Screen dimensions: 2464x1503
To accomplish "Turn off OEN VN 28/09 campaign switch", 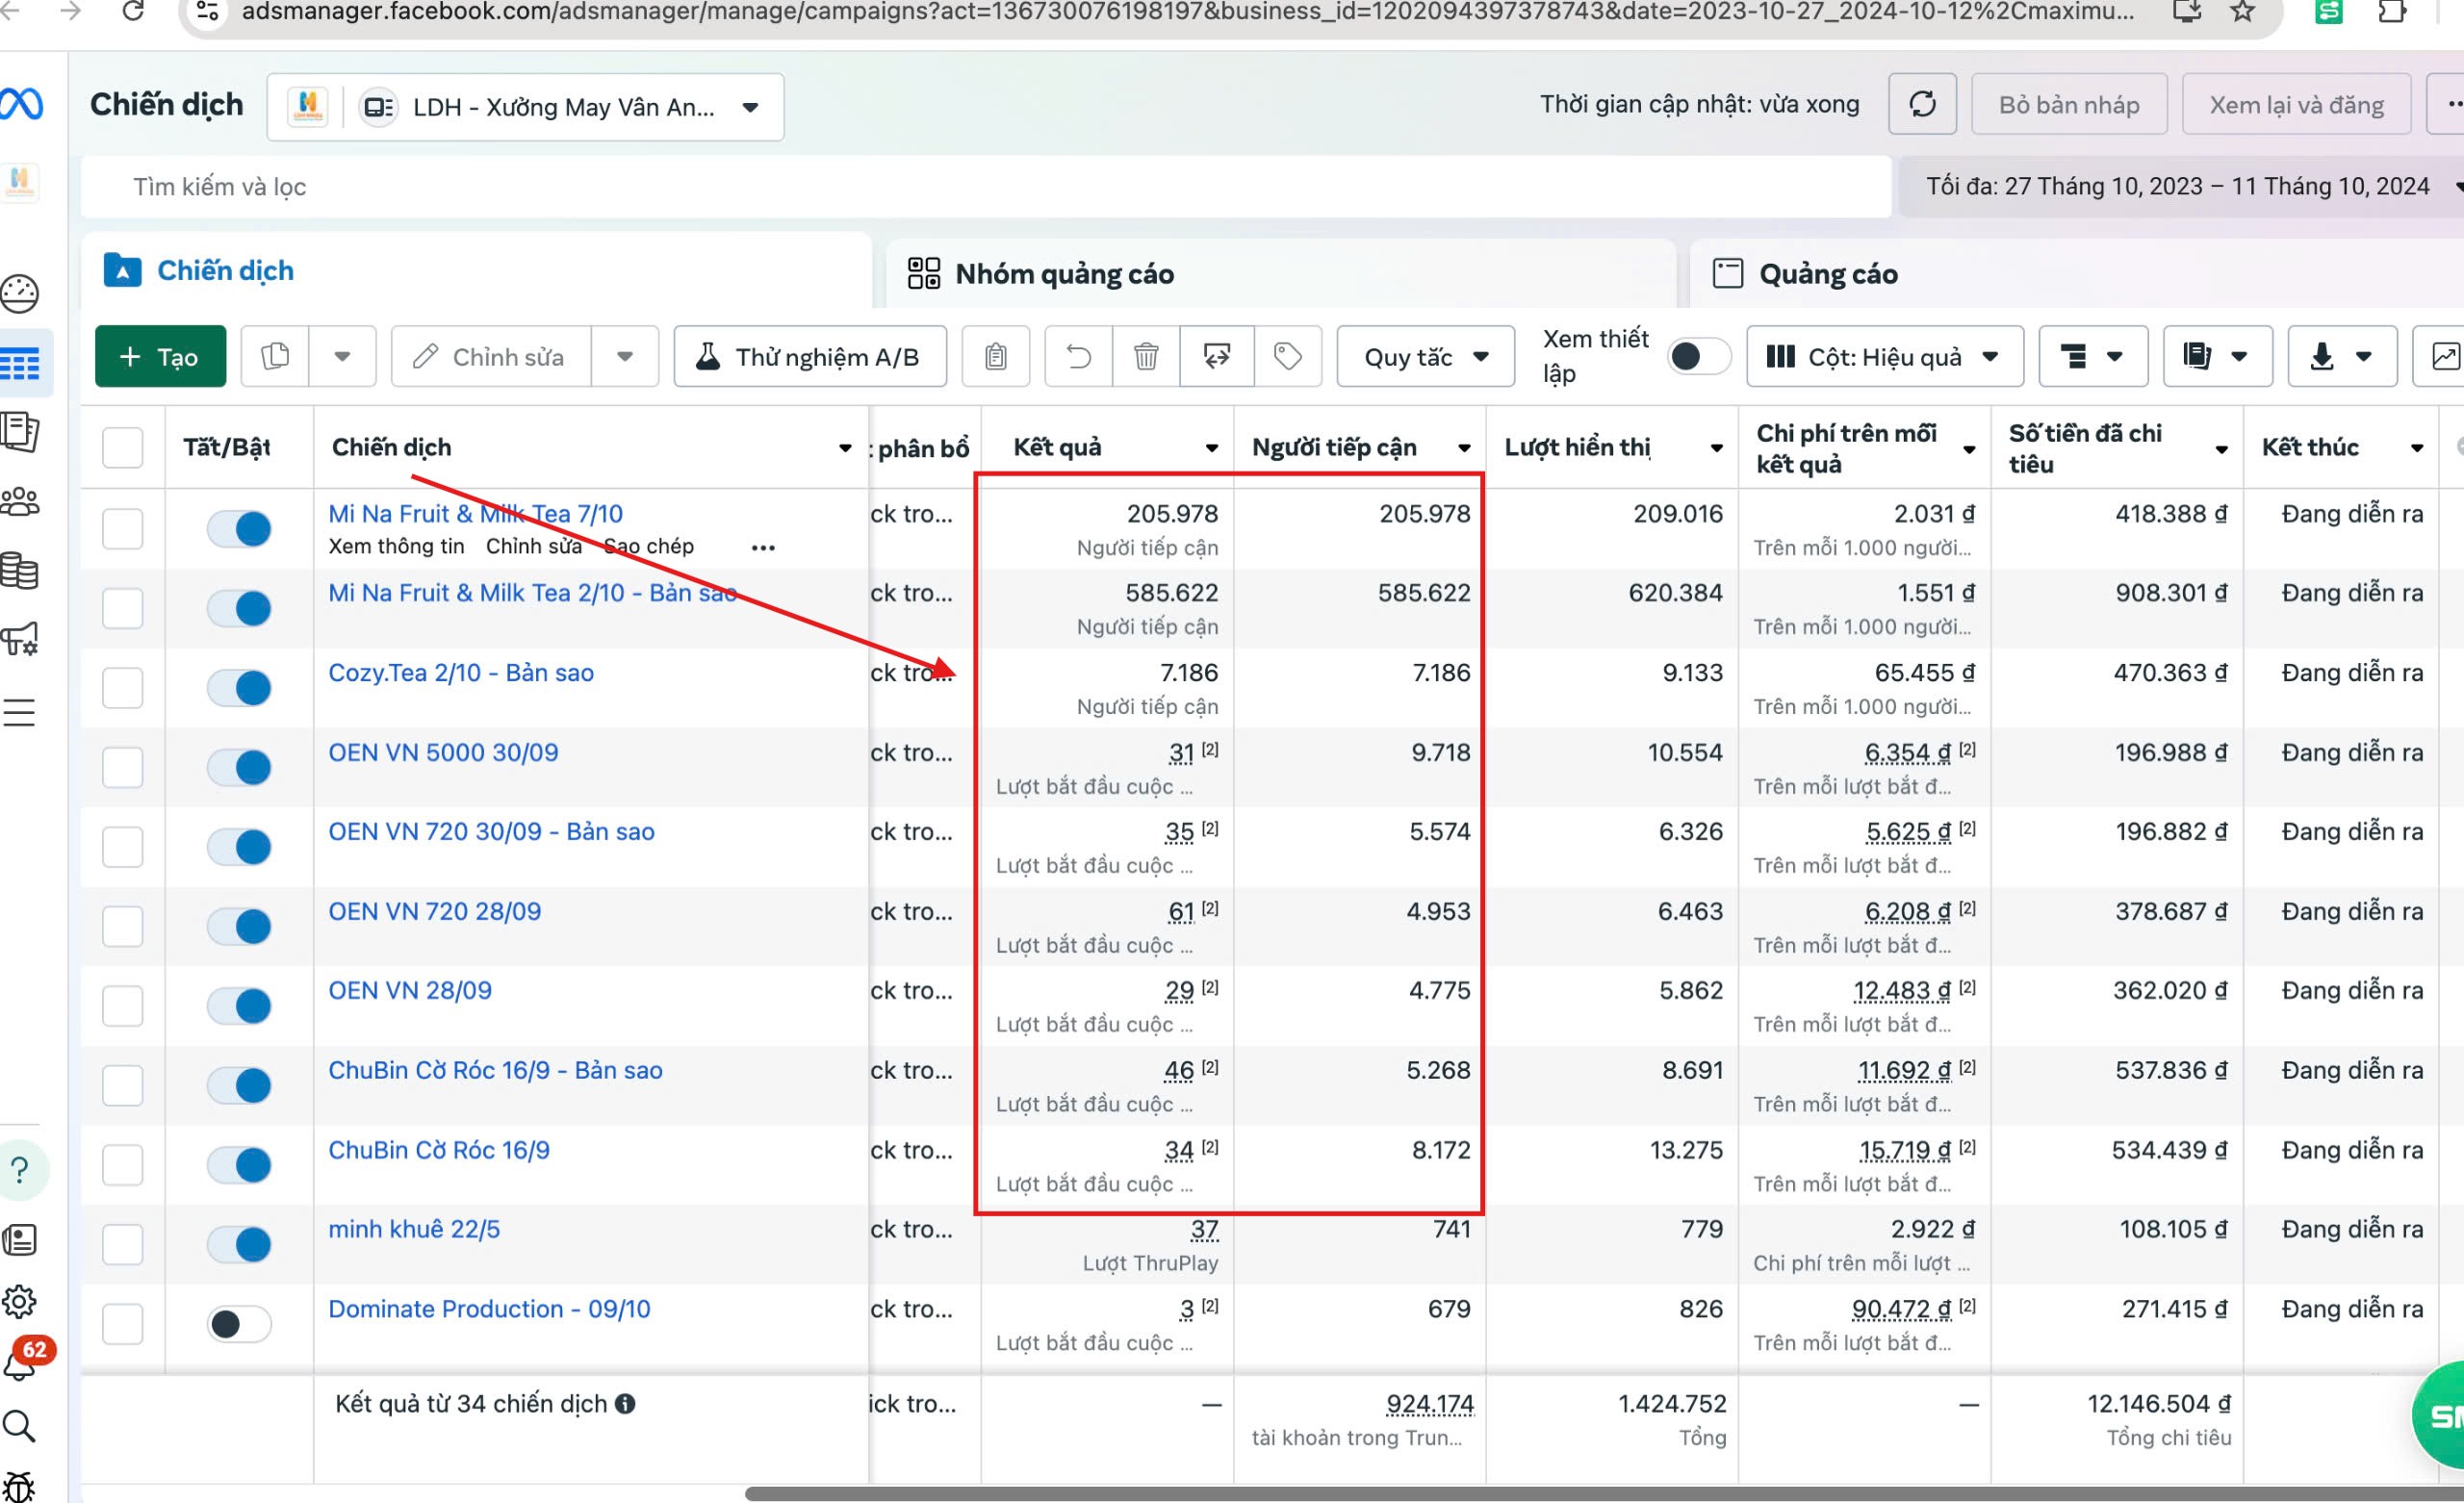I will pos(240,1006).
